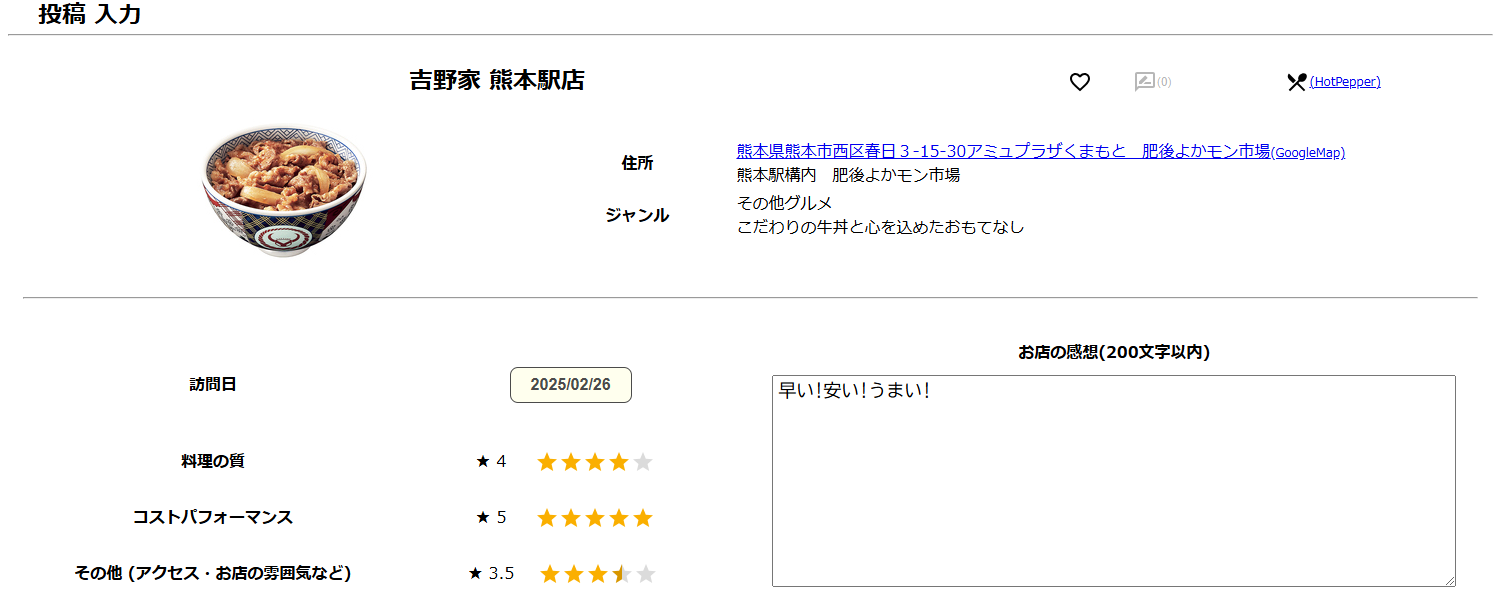Set その他 rating to first star
The width and height of the screenshot is (1498, 607).
pyautogui.click(x=550, y=574)
